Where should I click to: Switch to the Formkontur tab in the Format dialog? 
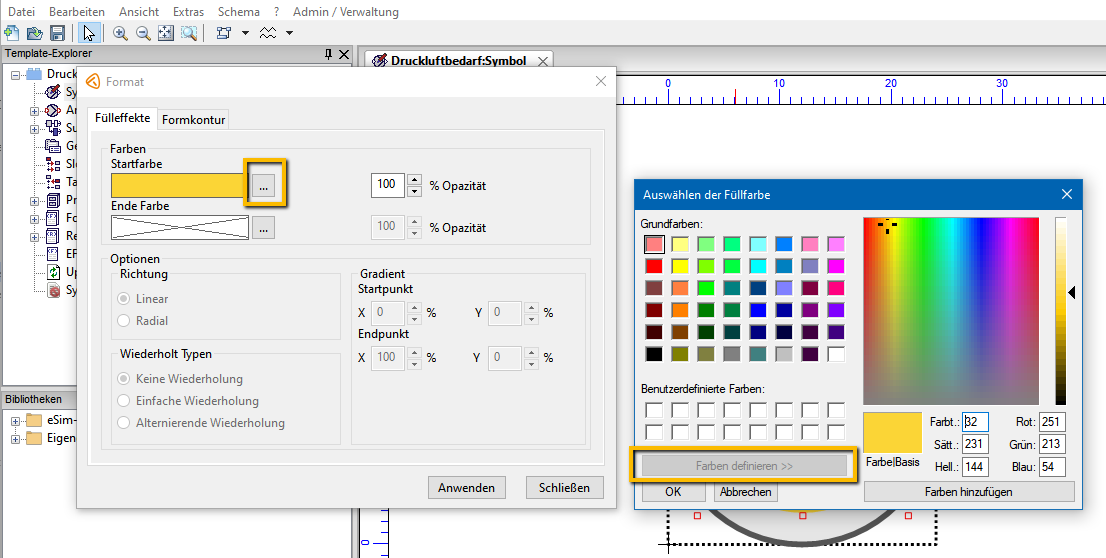coord(193,120)
